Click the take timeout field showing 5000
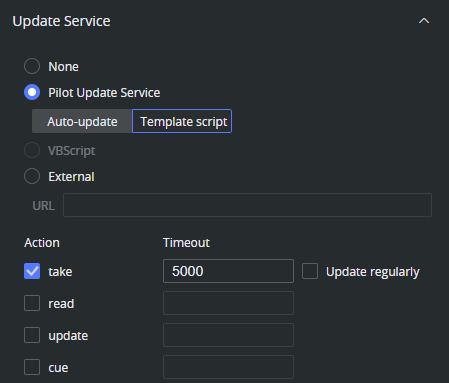Screen dimensions: 449x383 228,271
